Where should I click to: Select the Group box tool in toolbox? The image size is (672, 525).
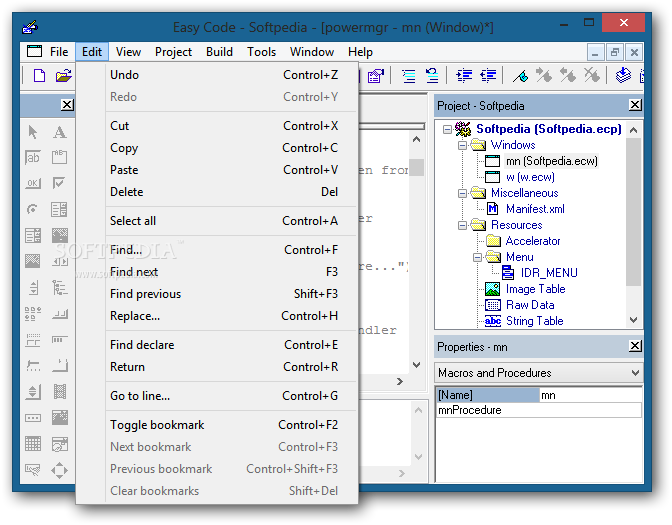pos(60,157)
